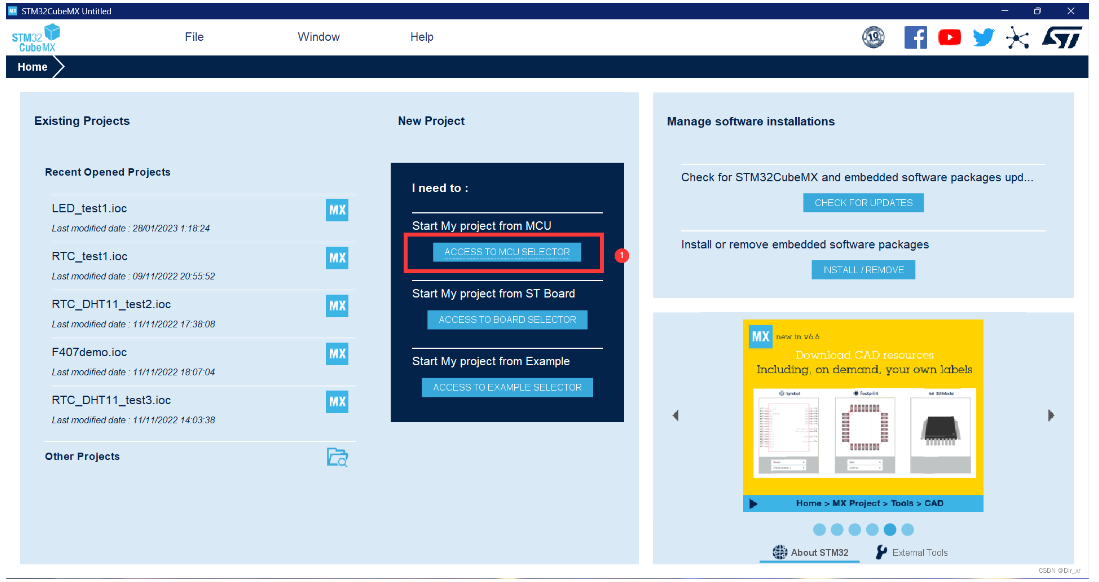The image size is (1099, 582).
Task: Open the Facebook page icon
Action: [915, 37]
